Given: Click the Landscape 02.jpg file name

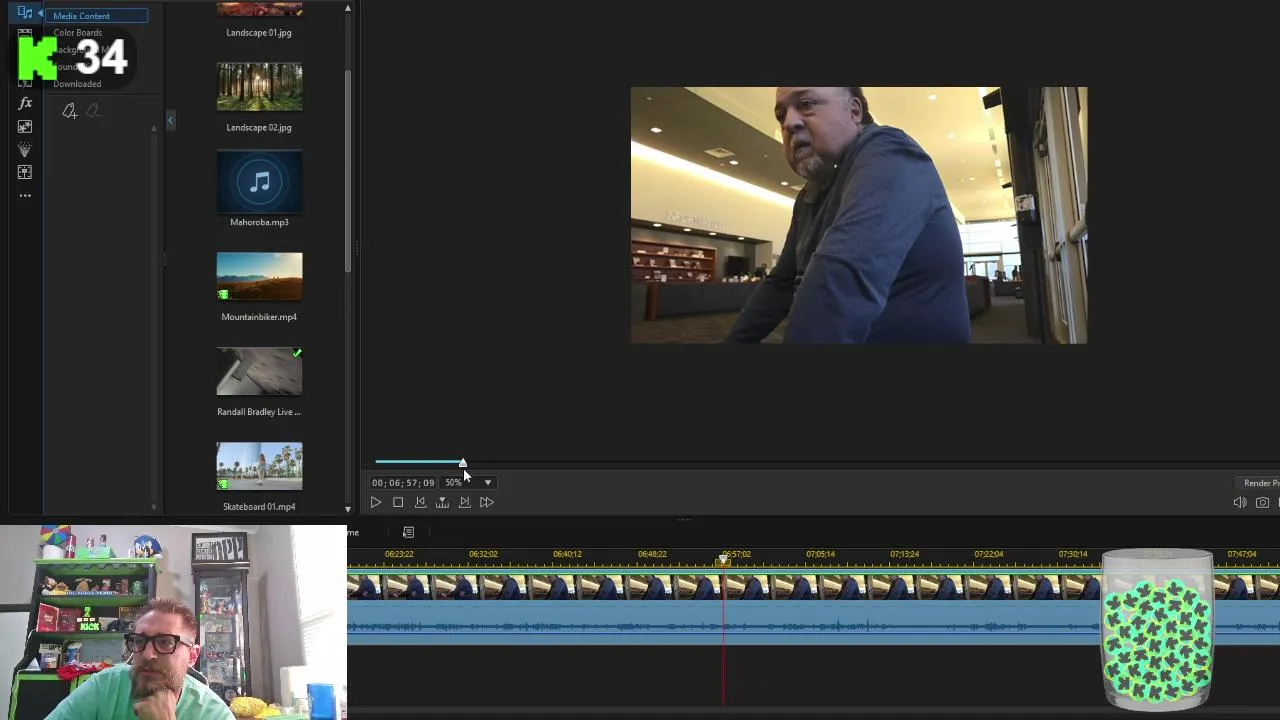Looking at the screenshot, I should (259, 128).
